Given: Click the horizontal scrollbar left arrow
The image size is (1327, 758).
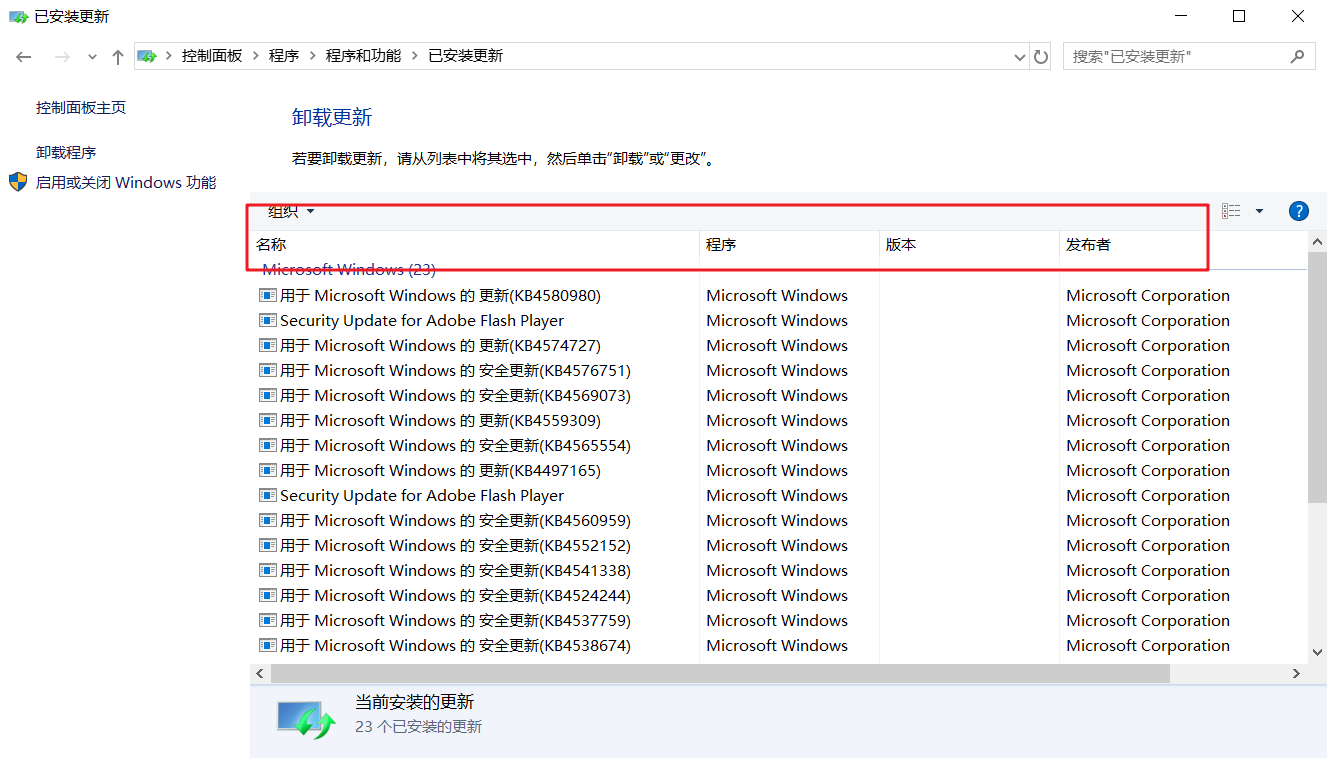Looking at the screenshot, I should (x=260, y=674).
